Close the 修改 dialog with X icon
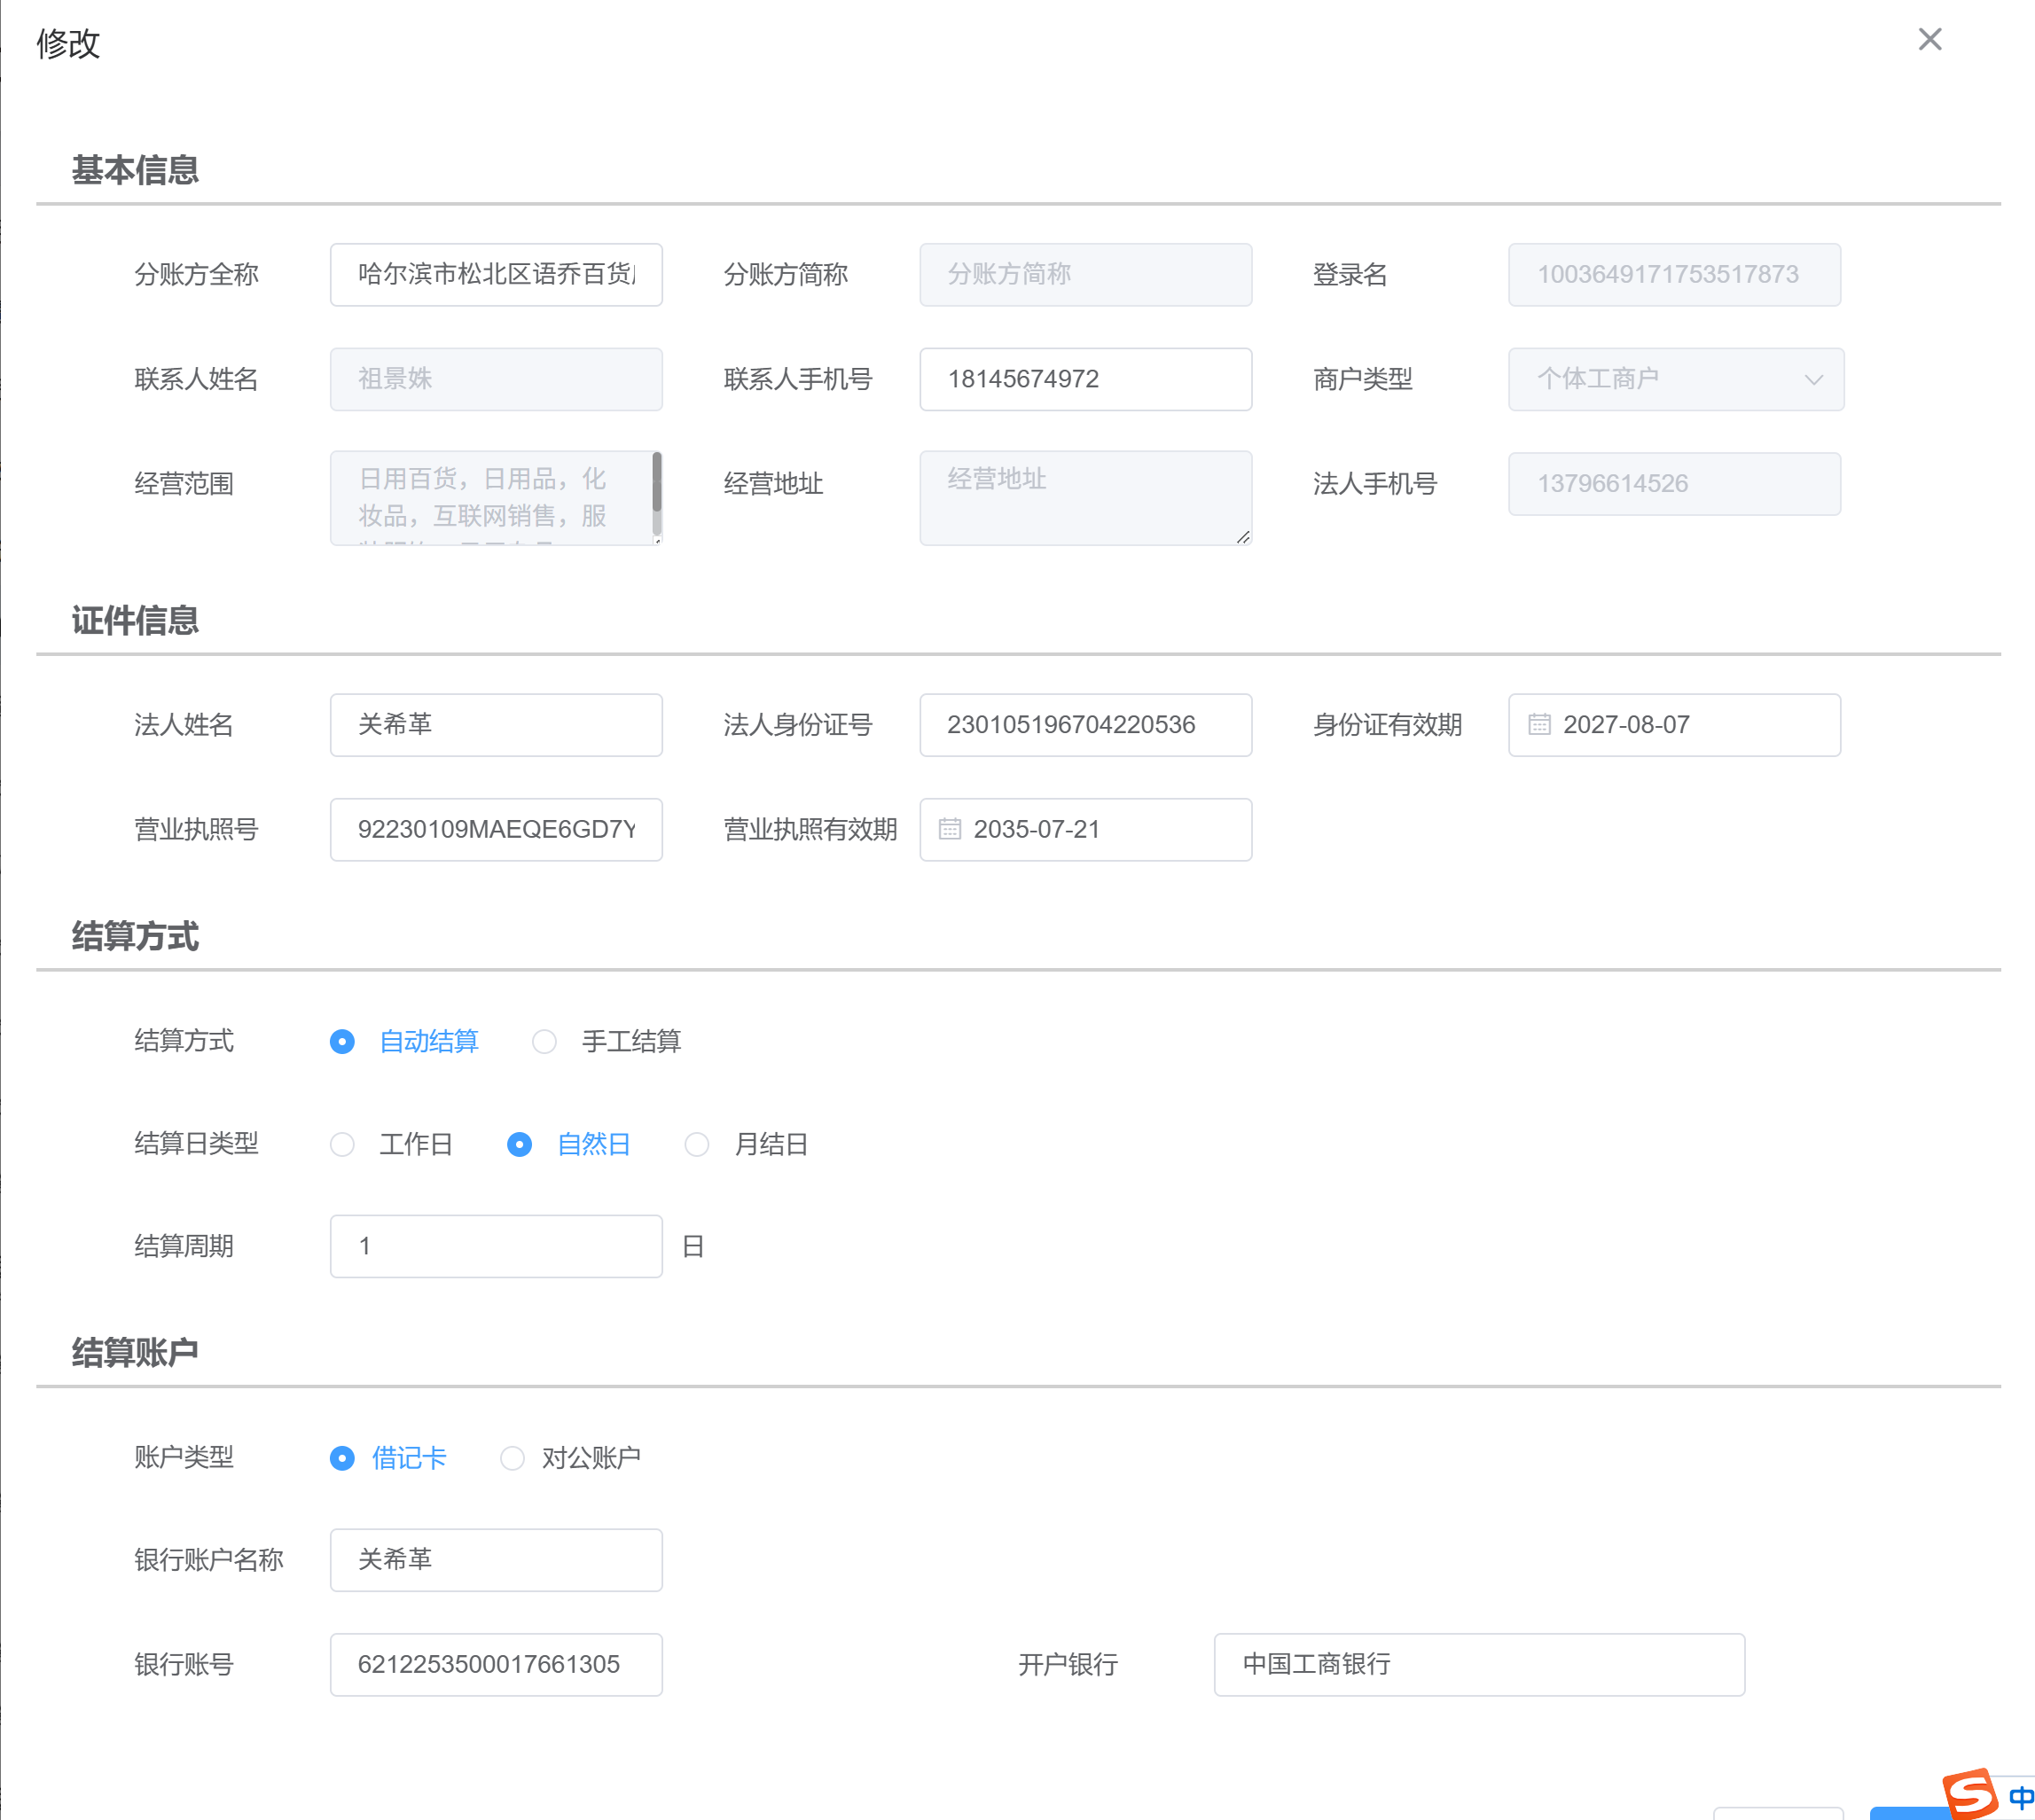Image resolution: width=2035 pixels, height=1820 pixels. coord(1929,39)
